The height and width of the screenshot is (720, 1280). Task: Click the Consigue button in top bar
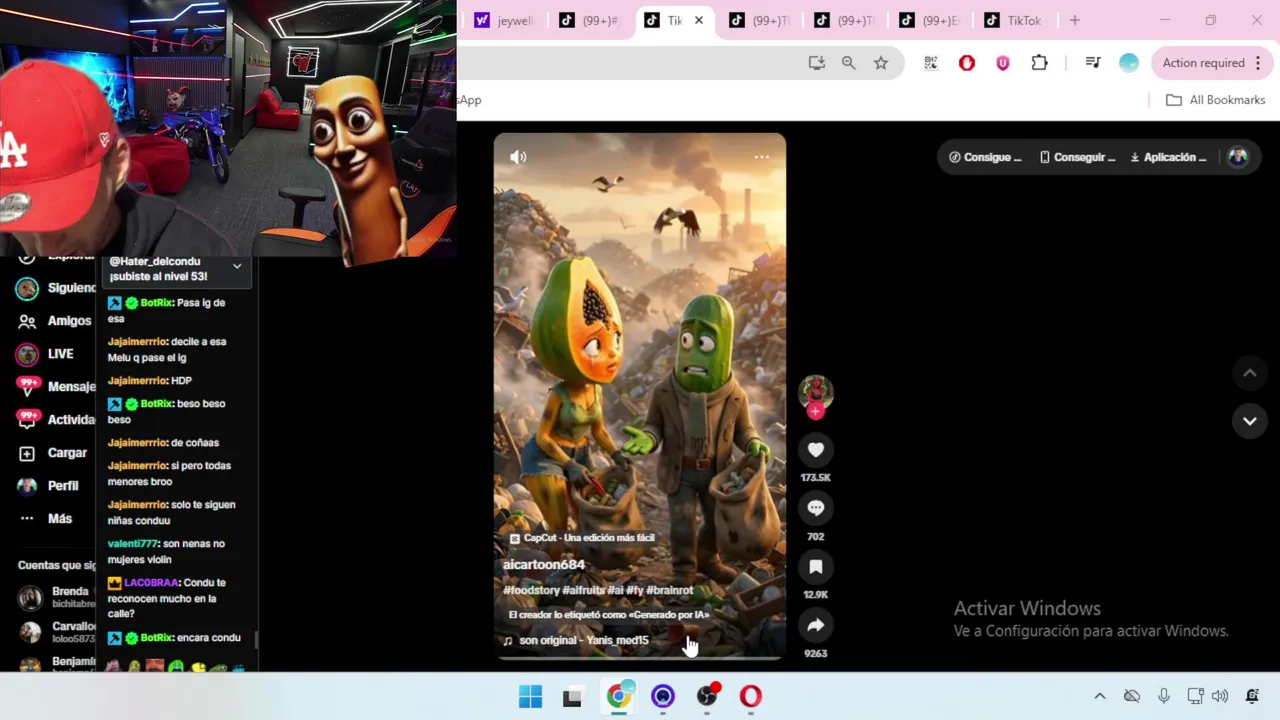(986, 157)
